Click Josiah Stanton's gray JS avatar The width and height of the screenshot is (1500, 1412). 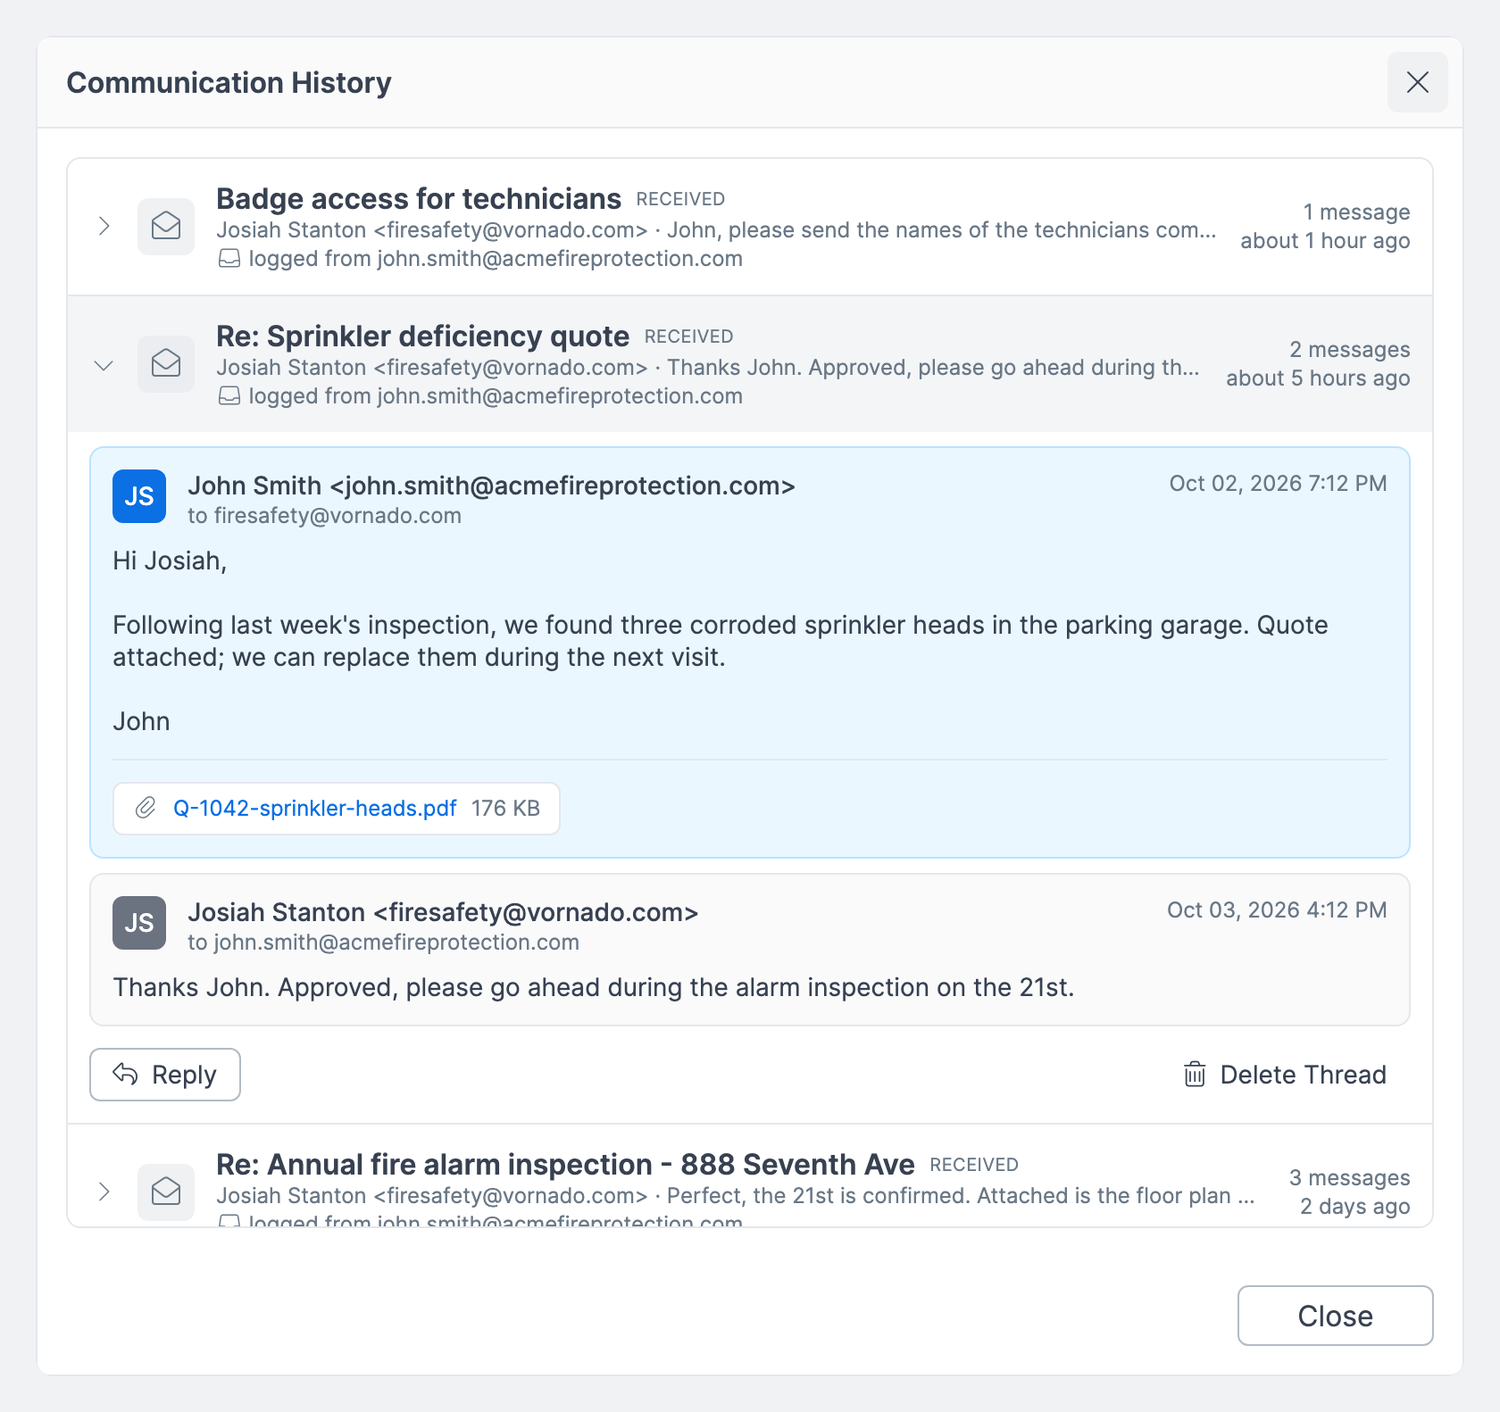(139, 922)
